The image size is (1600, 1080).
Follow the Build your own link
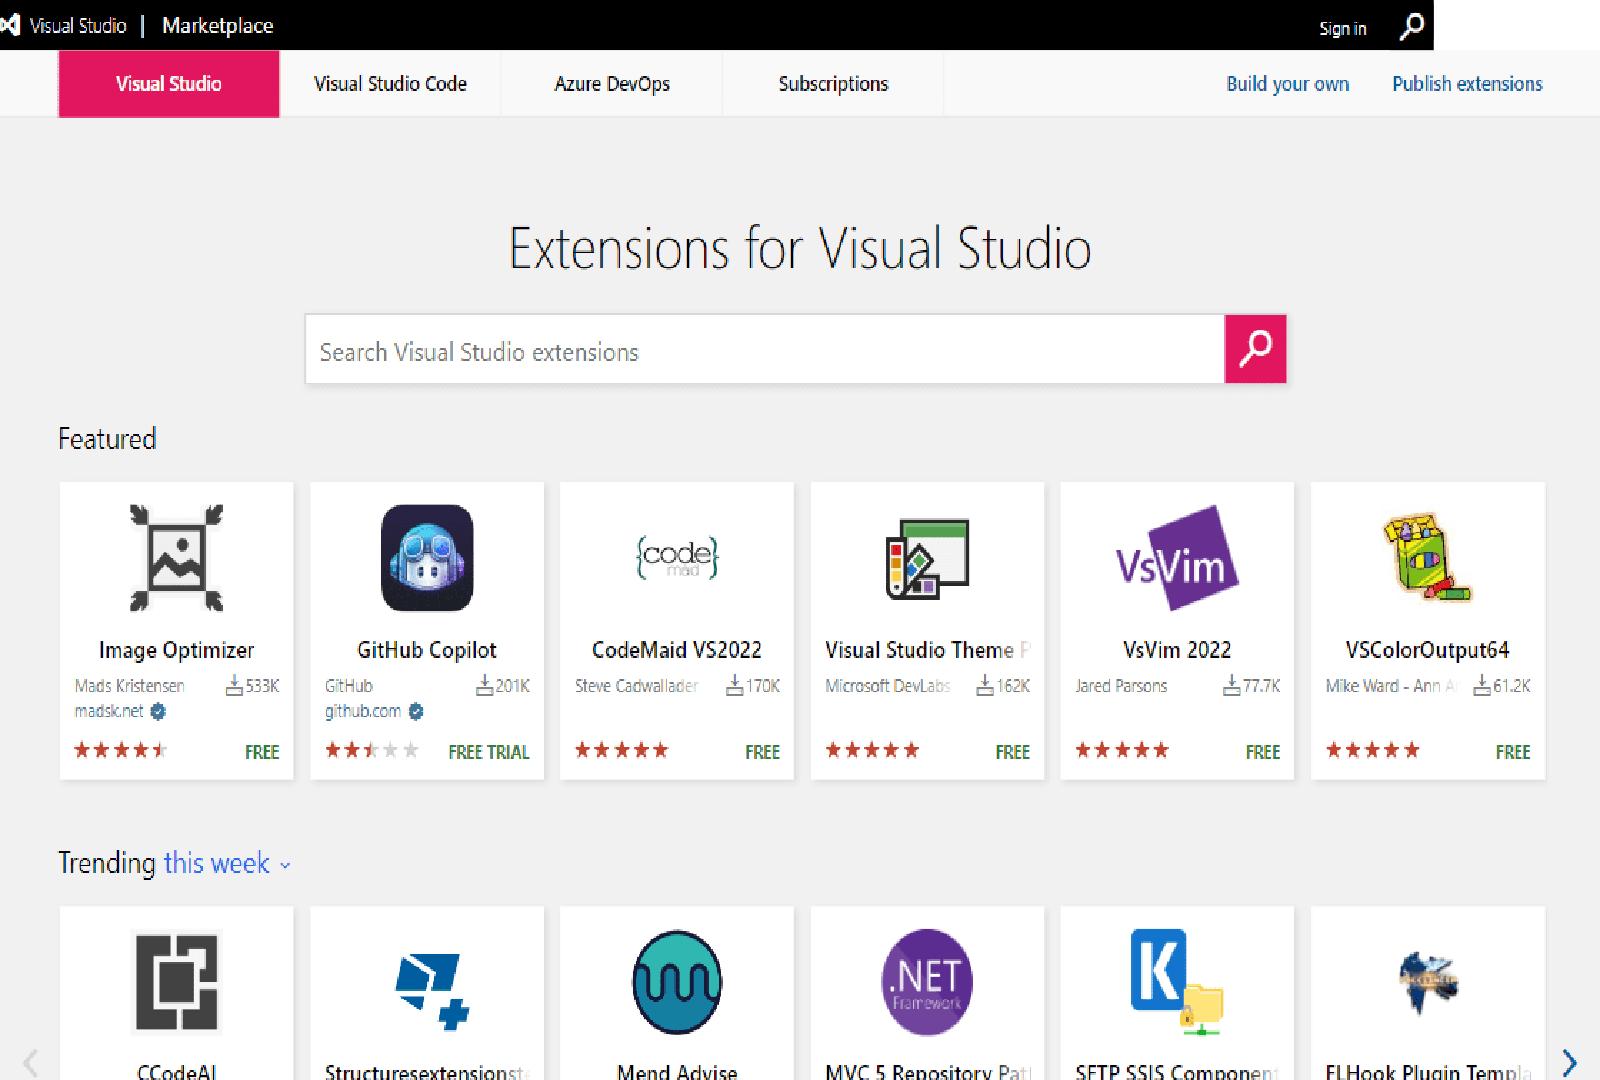point(1287,84)
